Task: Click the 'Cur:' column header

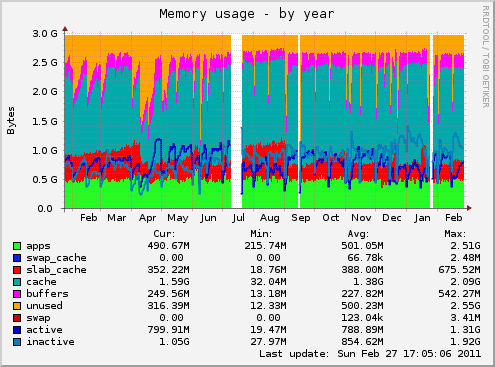Action: click(164, 234)
